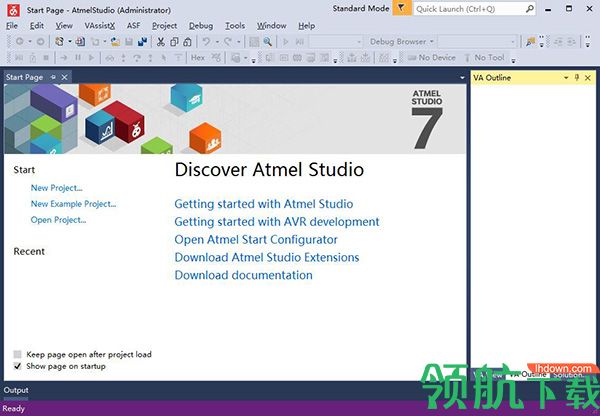
Task: Click the feedback filter icon beside Standard Mode
Action: 401,8
